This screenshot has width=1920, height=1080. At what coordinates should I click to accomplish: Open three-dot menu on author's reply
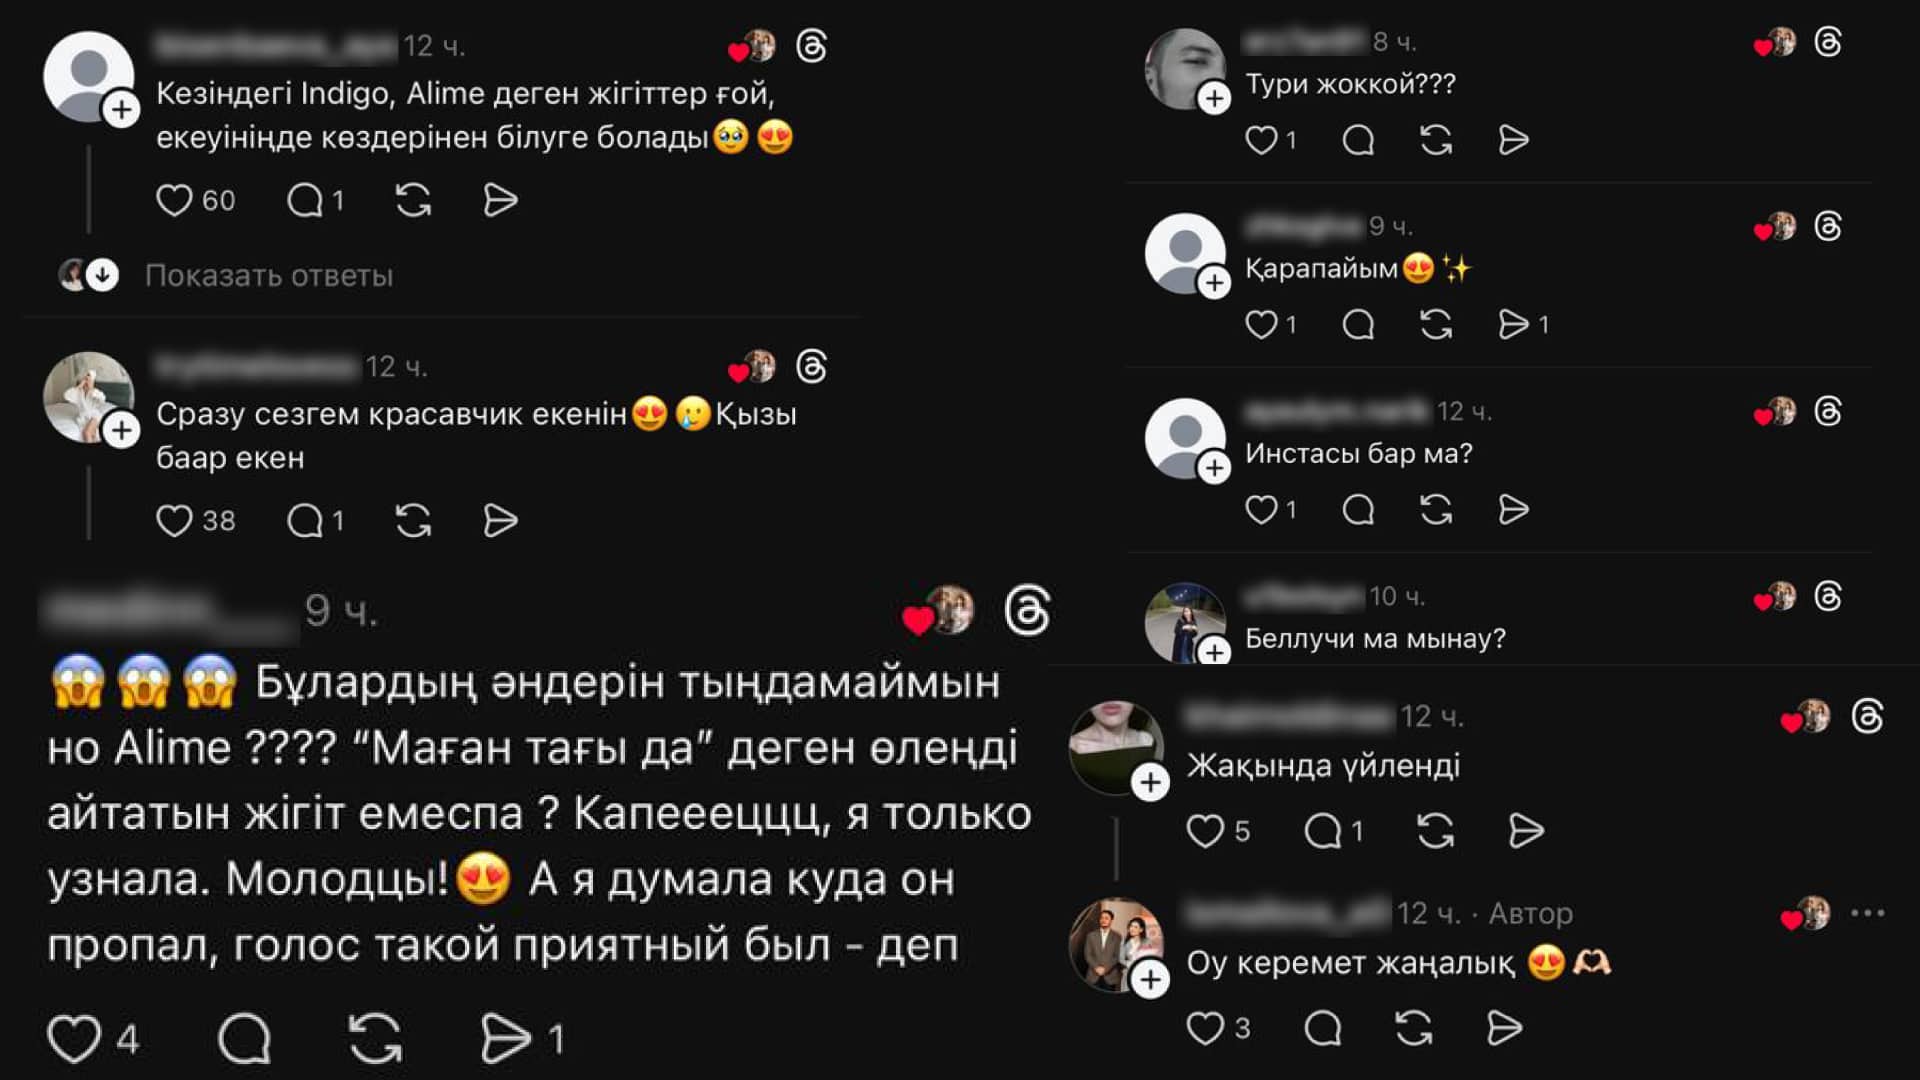point(1867,913)
